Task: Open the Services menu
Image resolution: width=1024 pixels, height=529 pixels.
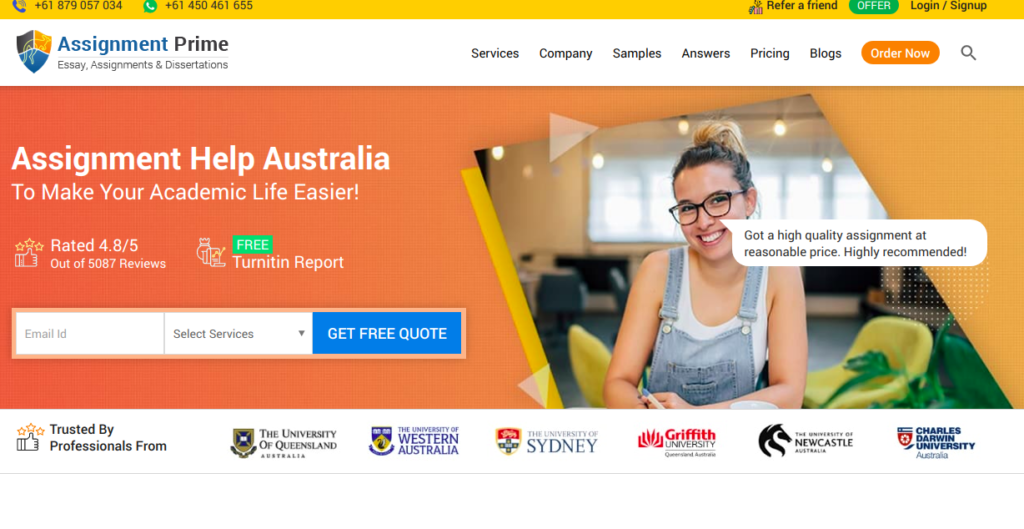Action: click(x=495, y=54)
